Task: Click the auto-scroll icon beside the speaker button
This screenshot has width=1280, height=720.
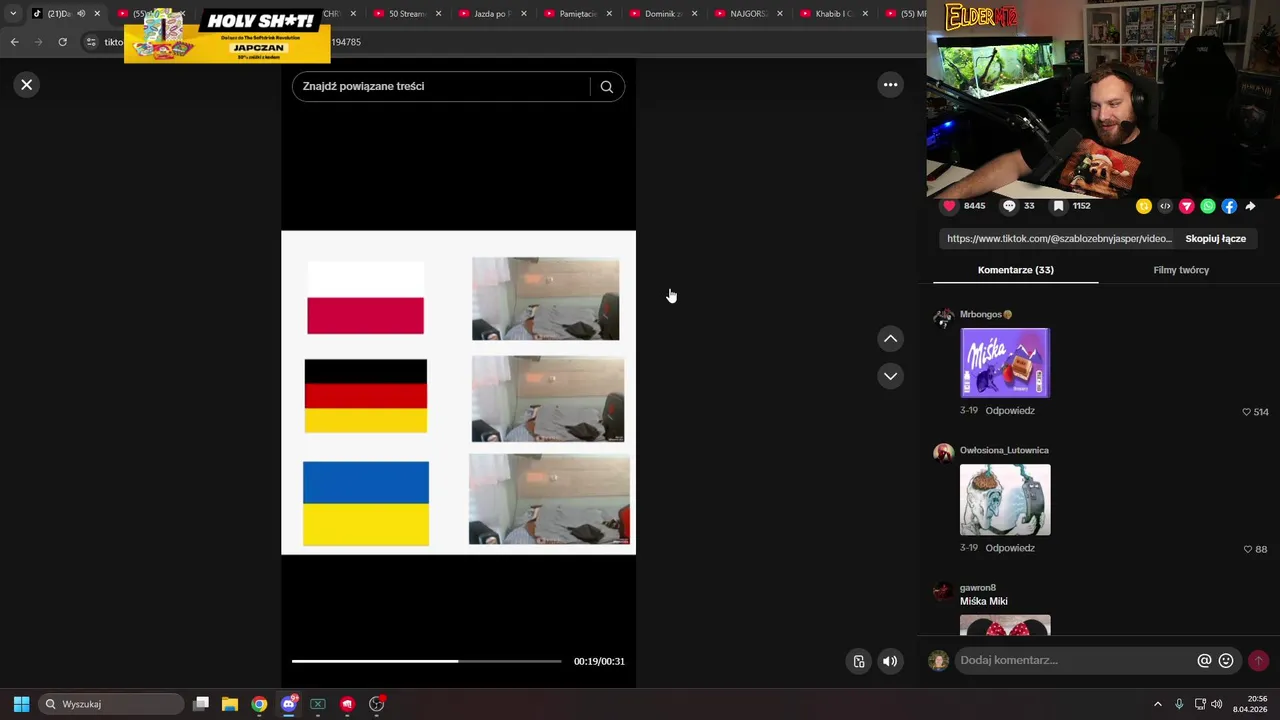Action: pyautogui.click(x=858, y=661)
